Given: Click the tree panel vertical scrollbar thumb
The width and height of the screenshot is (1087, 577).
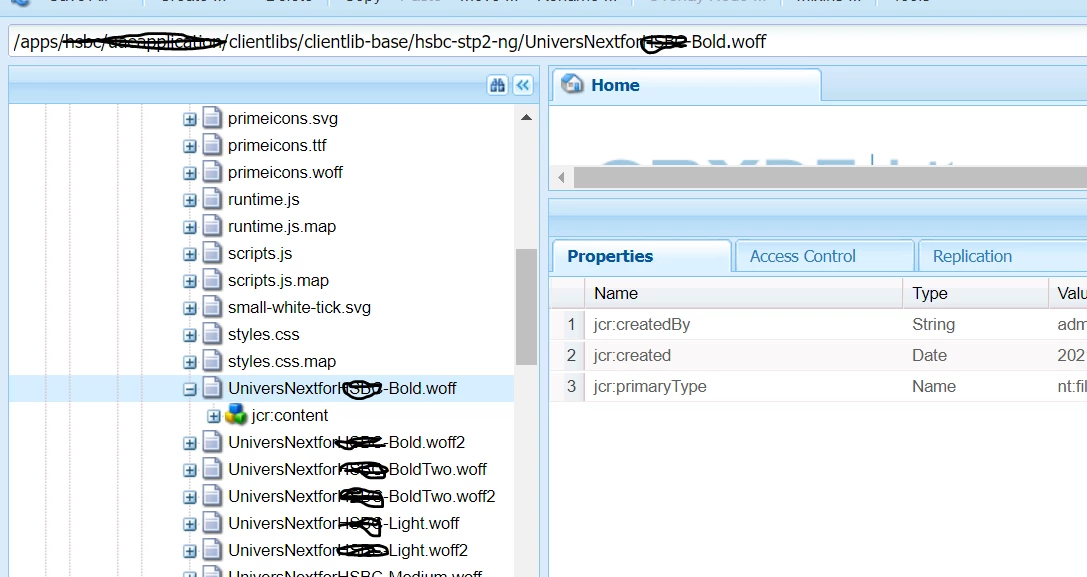Looking at the screenshot, I should pyautogui.click(x=526, y=306).
